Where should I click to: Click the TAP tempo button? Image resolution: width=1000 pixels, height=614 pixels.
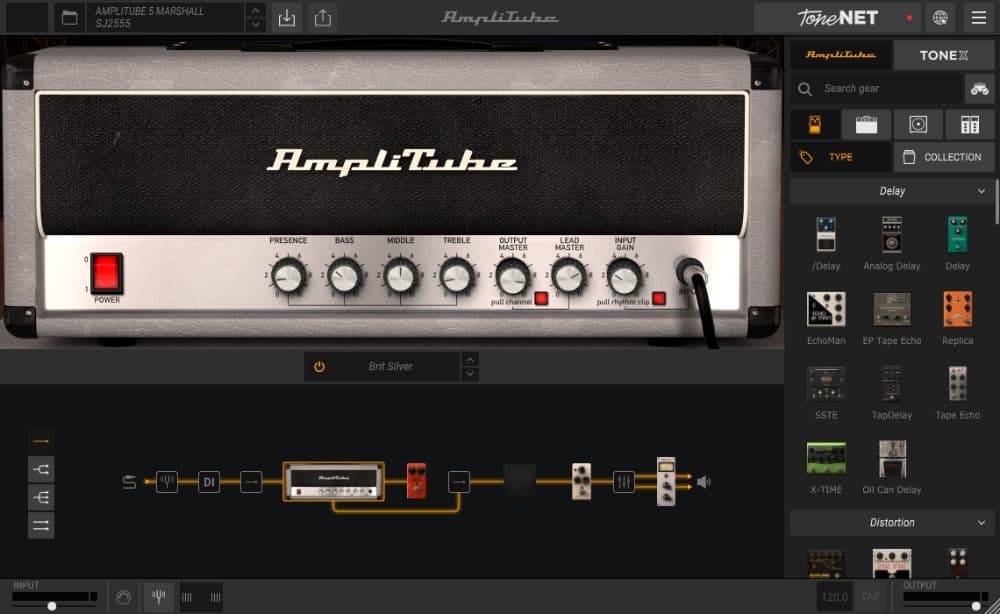point(871,597)
